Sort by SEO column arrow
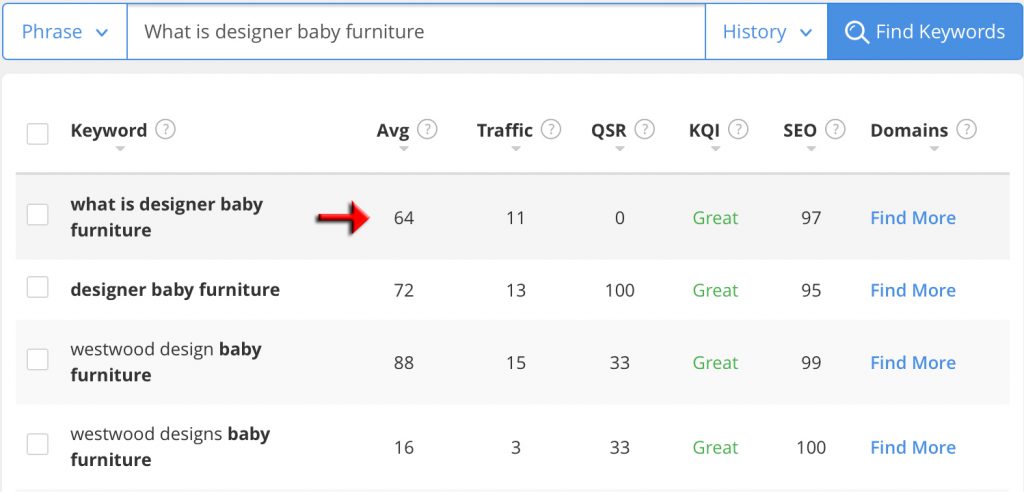This screenshot has height=492, width=1024. [x=811, y=149]
